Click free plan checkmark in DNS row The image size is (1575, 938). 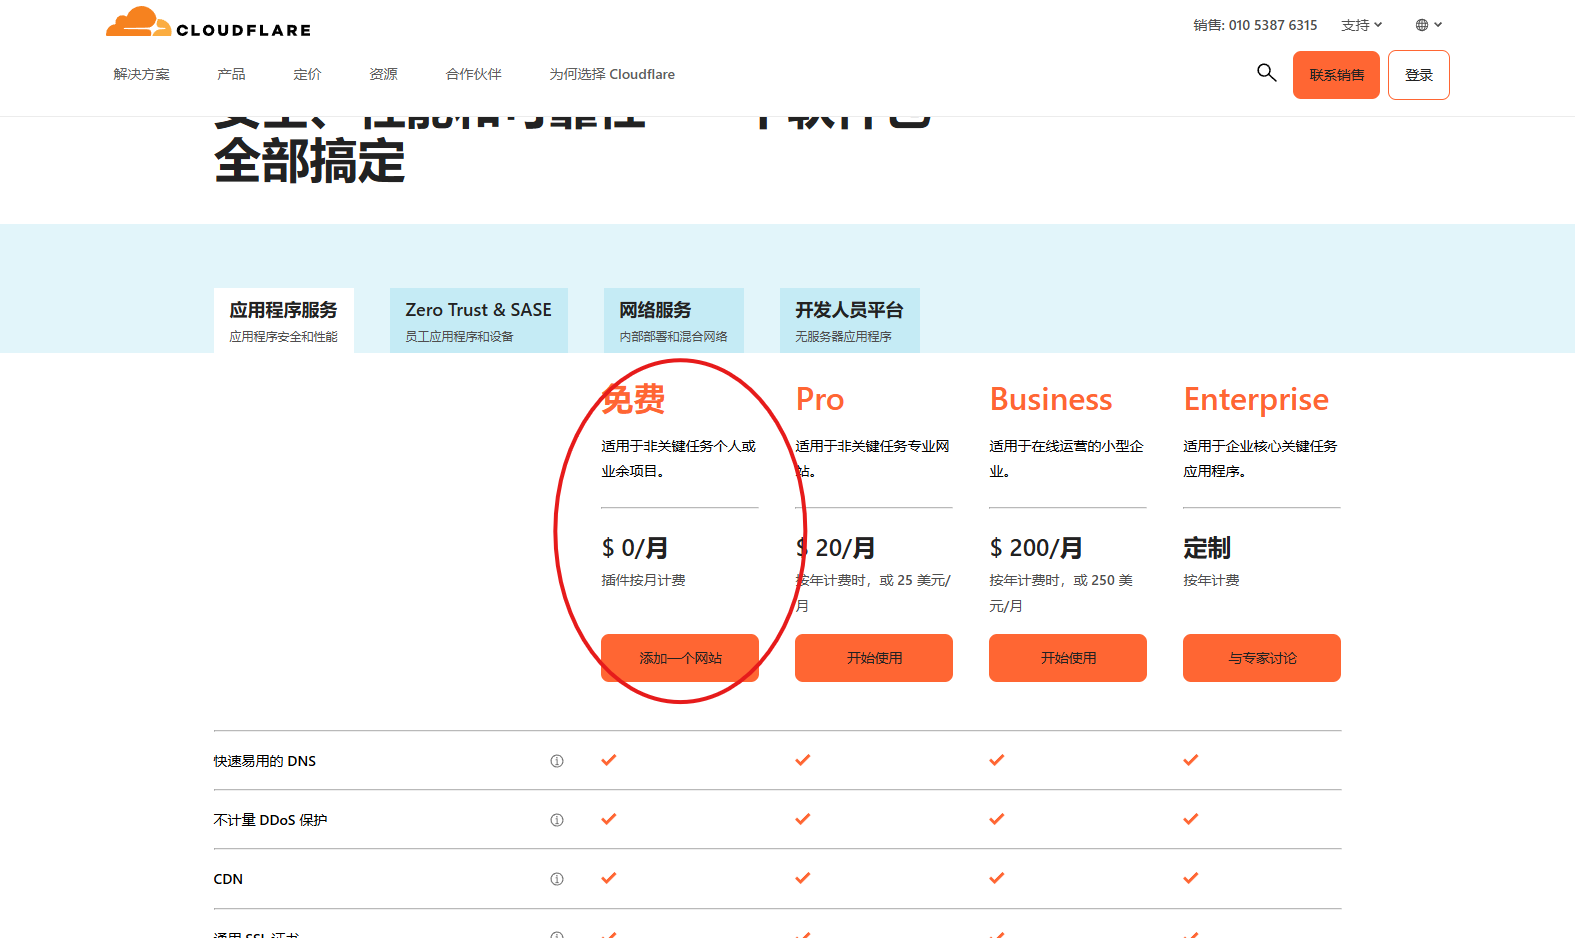click(x=609, y=760)
